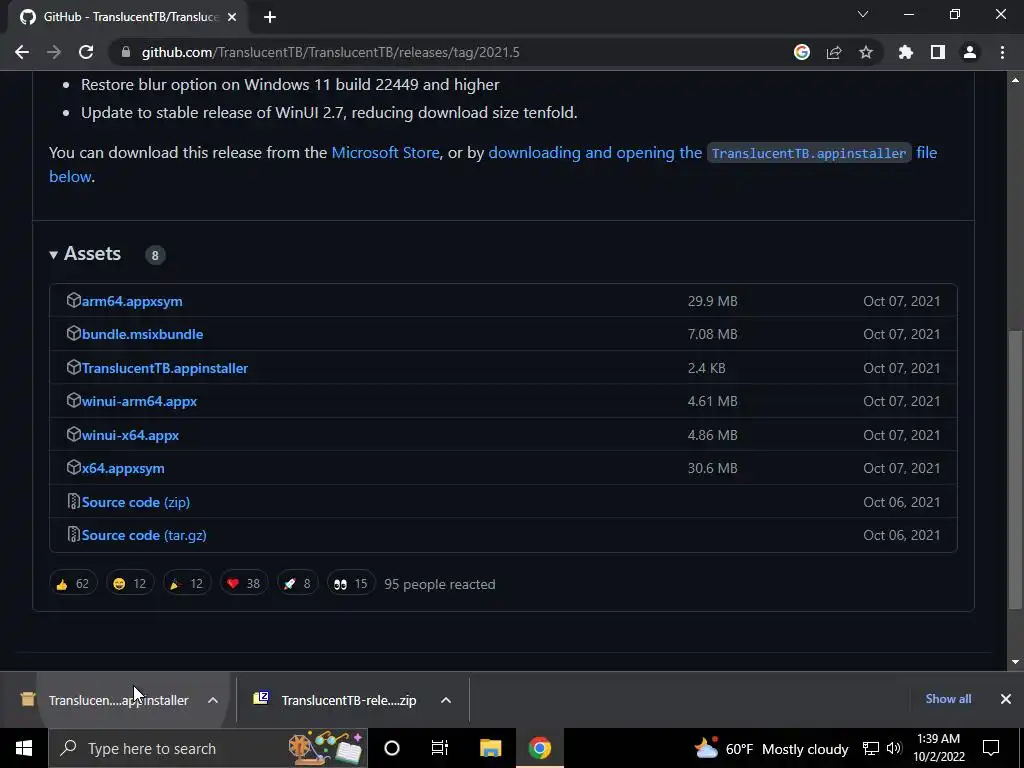Open a new browser tab
The width and height of the screenshot is (1024, 768).
(270, 18)
